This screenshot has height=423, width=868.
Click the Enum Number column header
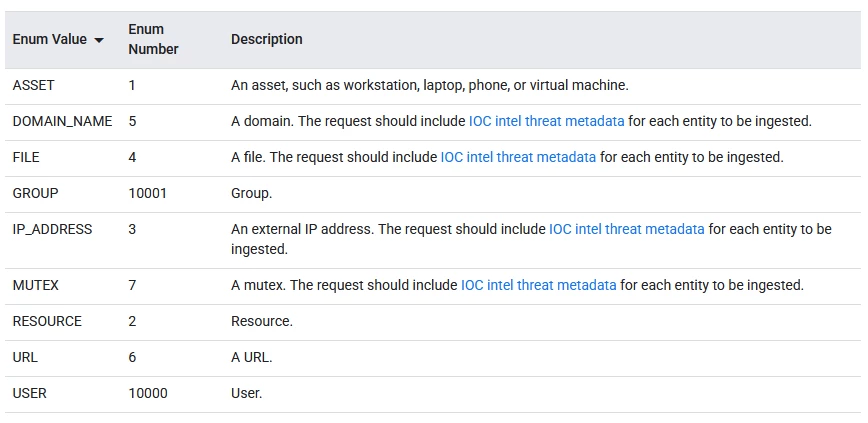click(x=153, y=39)
